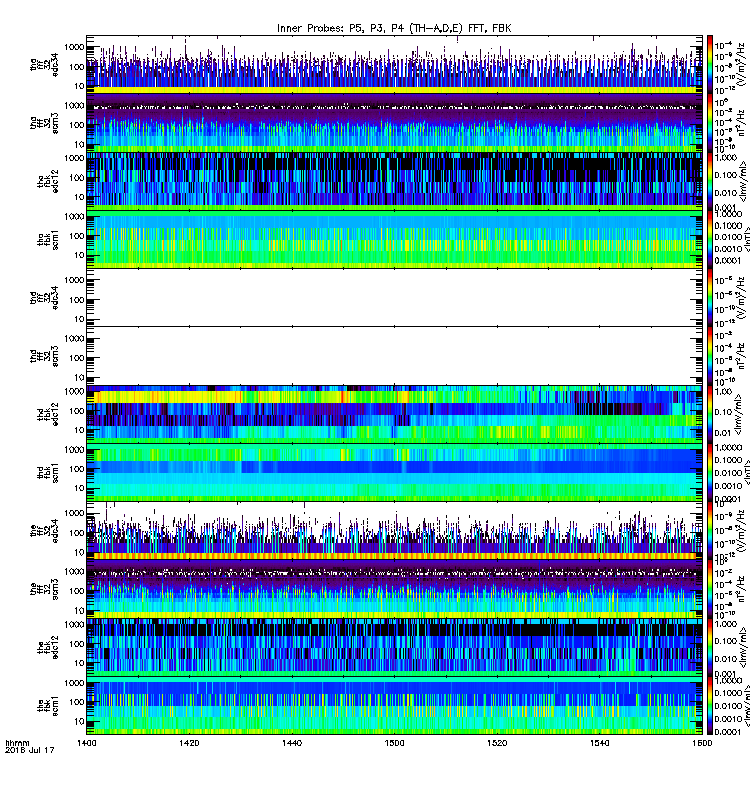Click the '2018 Jul 17' date label
Viewport: 750px width, 800px height.
[x=29, y=750]
